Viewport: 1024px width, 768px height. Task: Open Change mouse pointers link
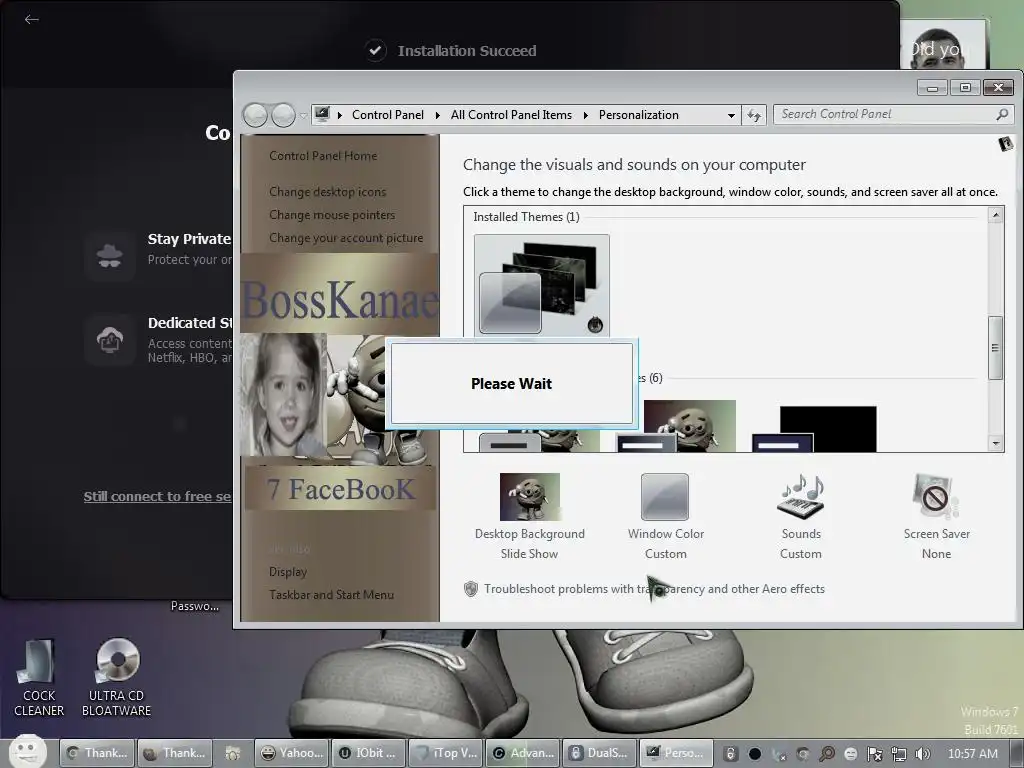(x=332, y=215)
